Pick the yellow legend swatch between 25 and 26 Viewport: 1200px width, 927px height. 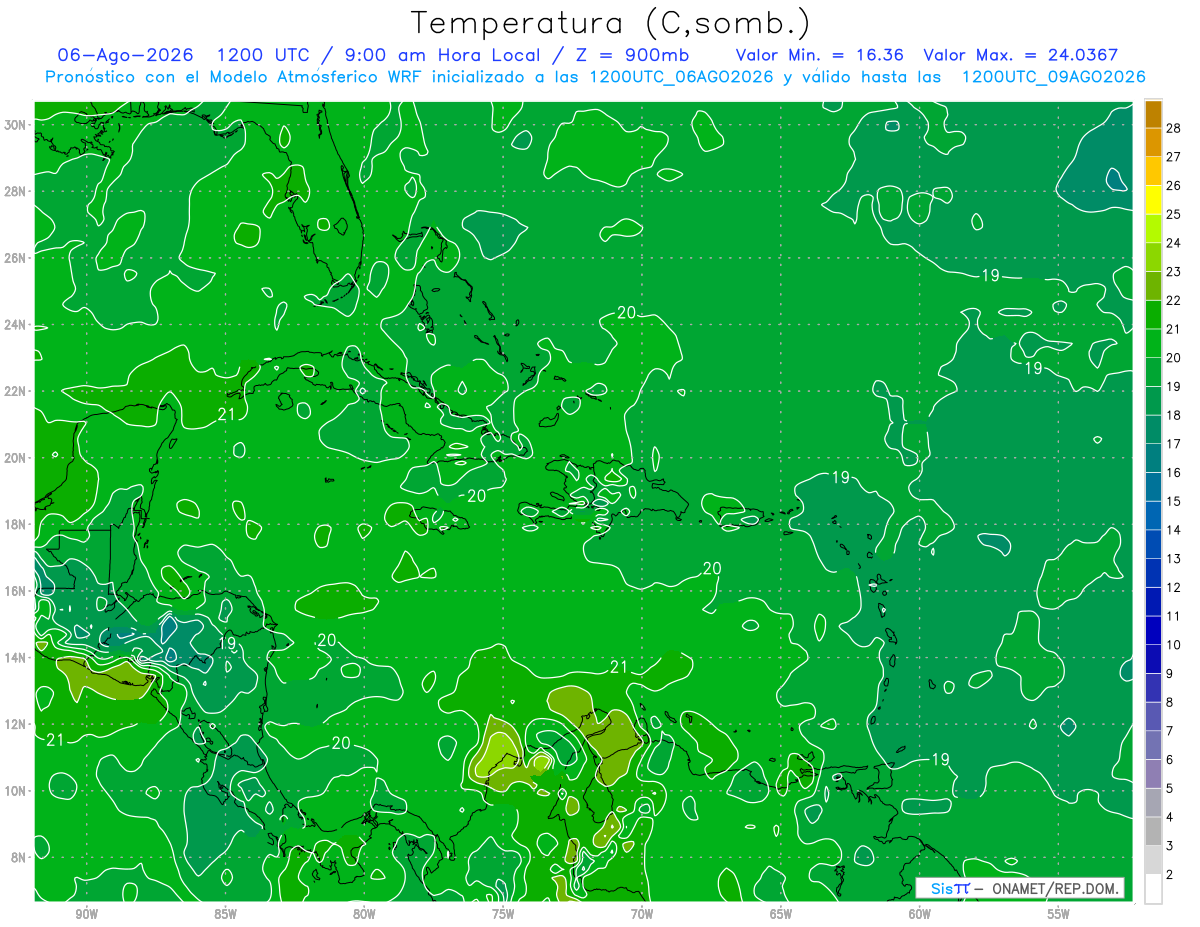pyautogui.click(x=1153, y=200)
